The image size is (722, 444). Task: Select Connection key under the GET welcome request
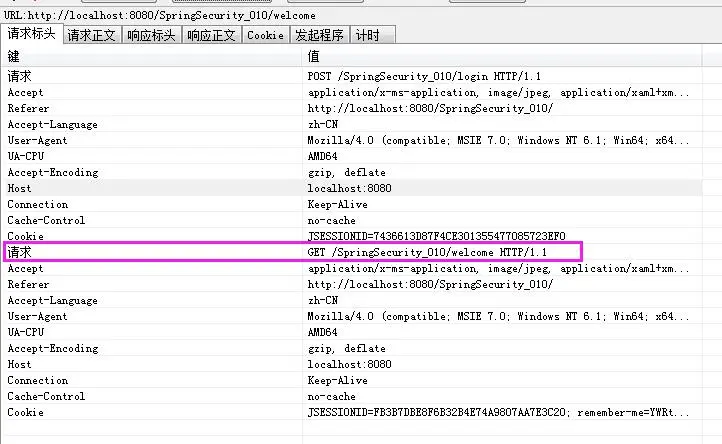38,380
